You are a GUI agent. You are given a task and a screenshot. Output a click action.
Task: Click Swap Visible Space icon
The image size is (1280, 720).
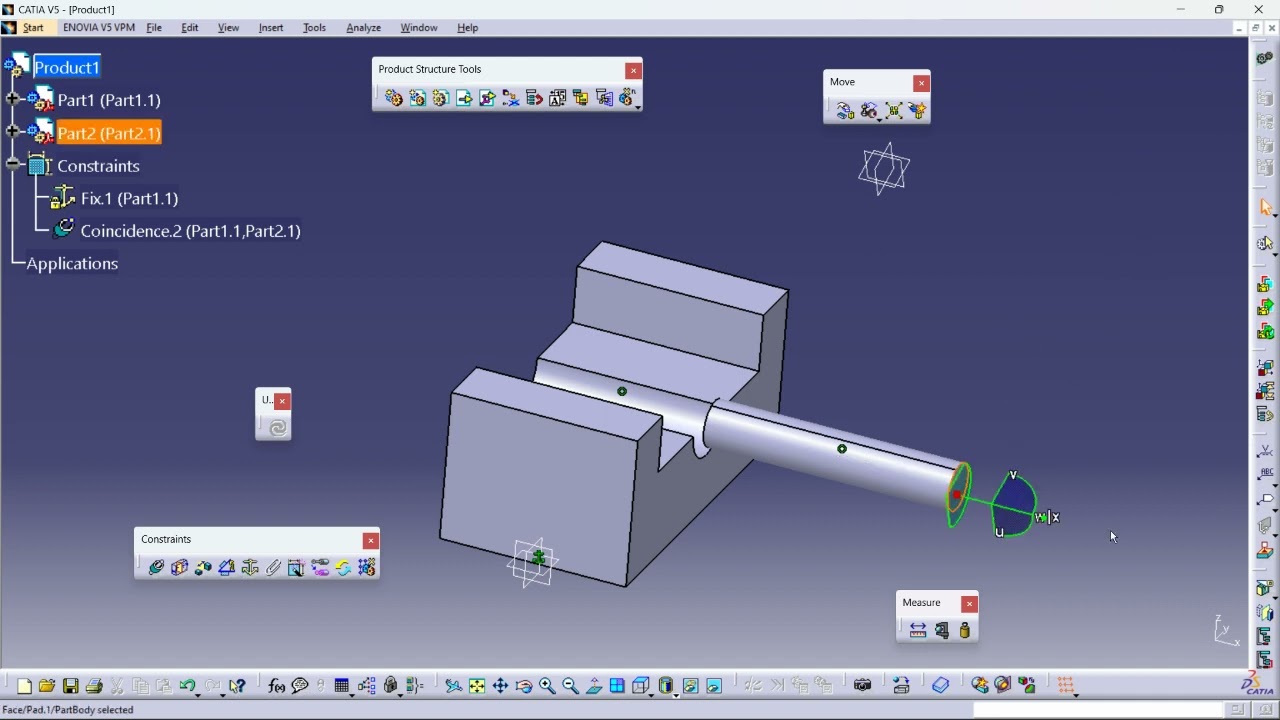[714, 686]
